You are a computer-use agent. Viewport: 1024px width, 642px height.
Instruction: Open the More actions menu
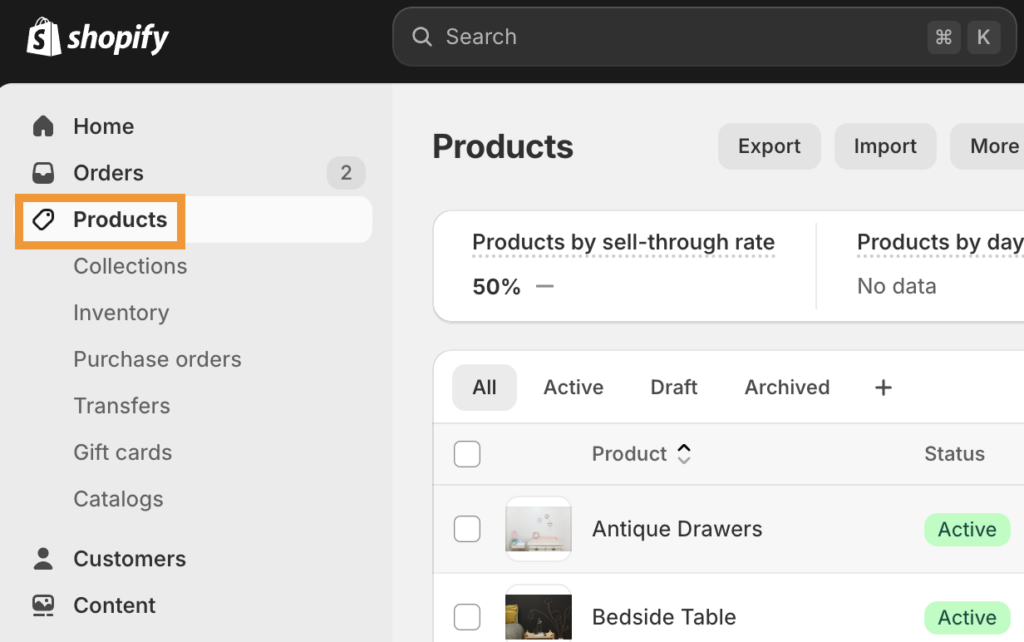997,146
